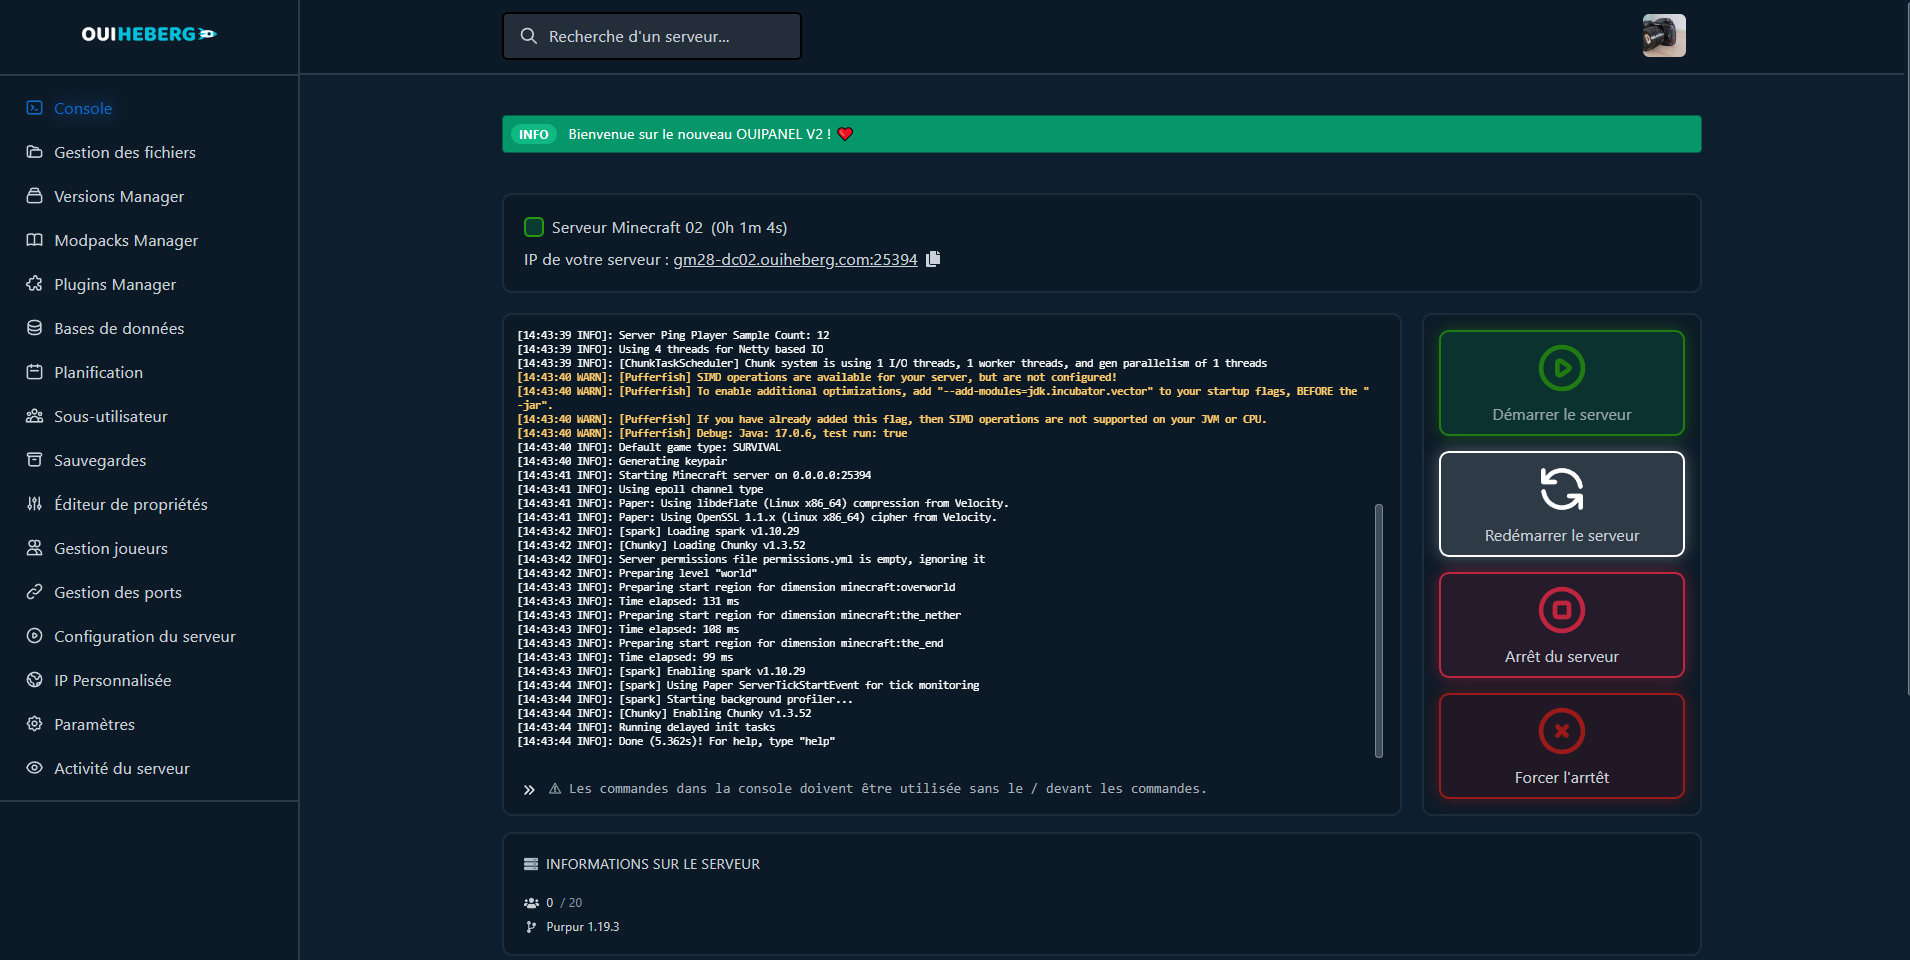Image resolution: width=1910 pixels, height=960 pixels.
Task: Click the Éditeur de propriétés sliders icon
Action: pyautogui.click(x=34, y=504)
